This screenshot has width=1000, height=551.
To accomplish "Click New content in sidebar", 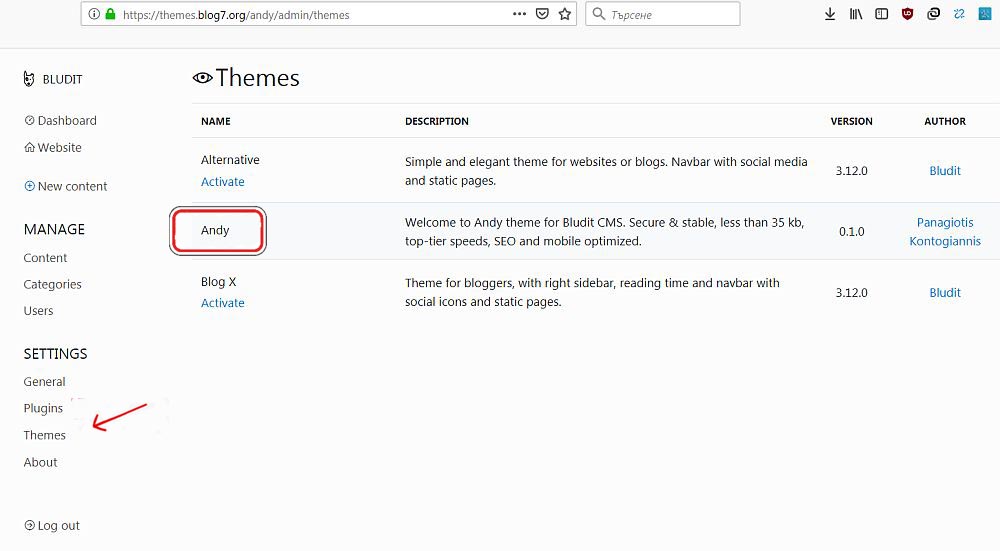I will pos(71,186).
